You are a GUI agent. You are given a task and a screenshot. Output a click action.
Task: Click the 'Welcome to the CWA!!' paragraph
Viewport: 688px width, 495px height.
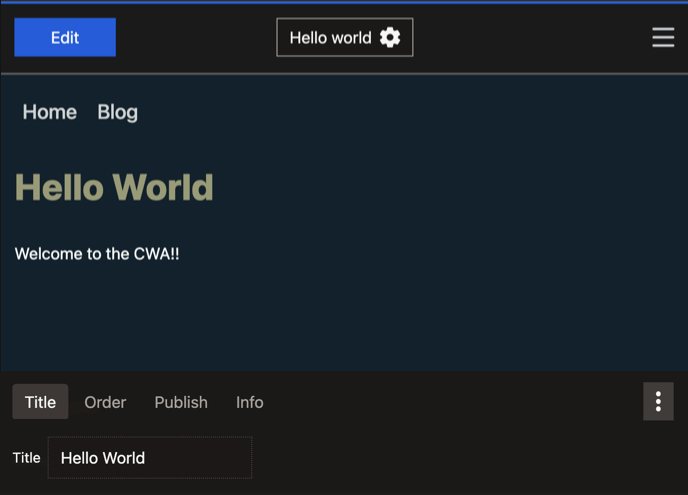click(x=97, y=254)
